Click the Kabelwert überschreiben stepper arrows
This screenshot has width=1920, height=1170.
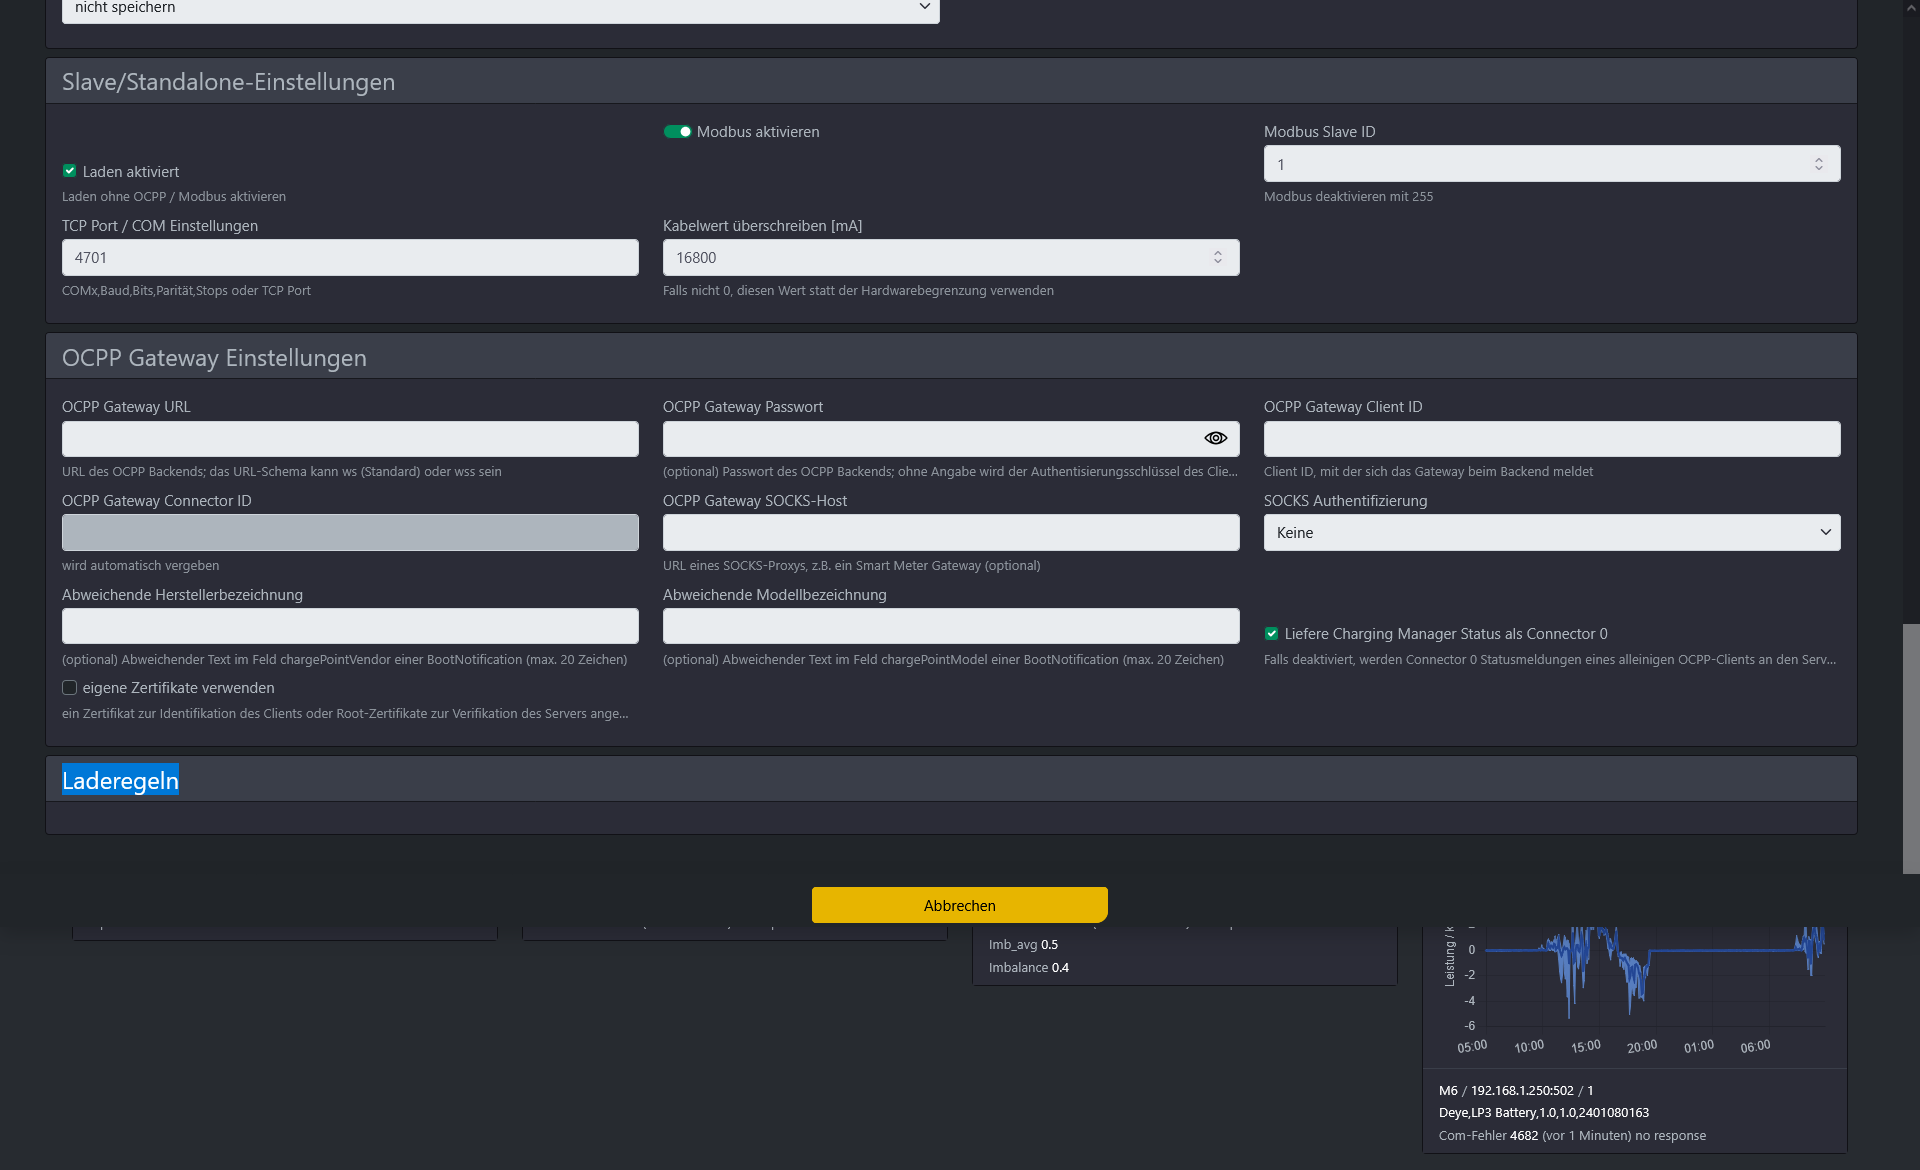(x=1217, y=258)
